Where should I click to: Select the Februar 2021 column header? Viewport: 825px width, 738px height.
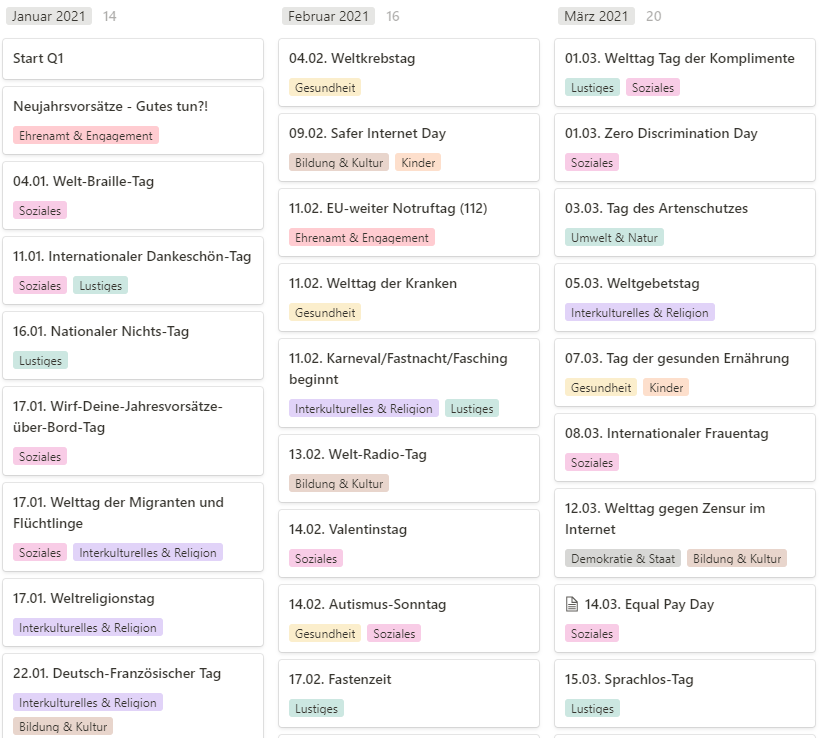click(328, 16)
